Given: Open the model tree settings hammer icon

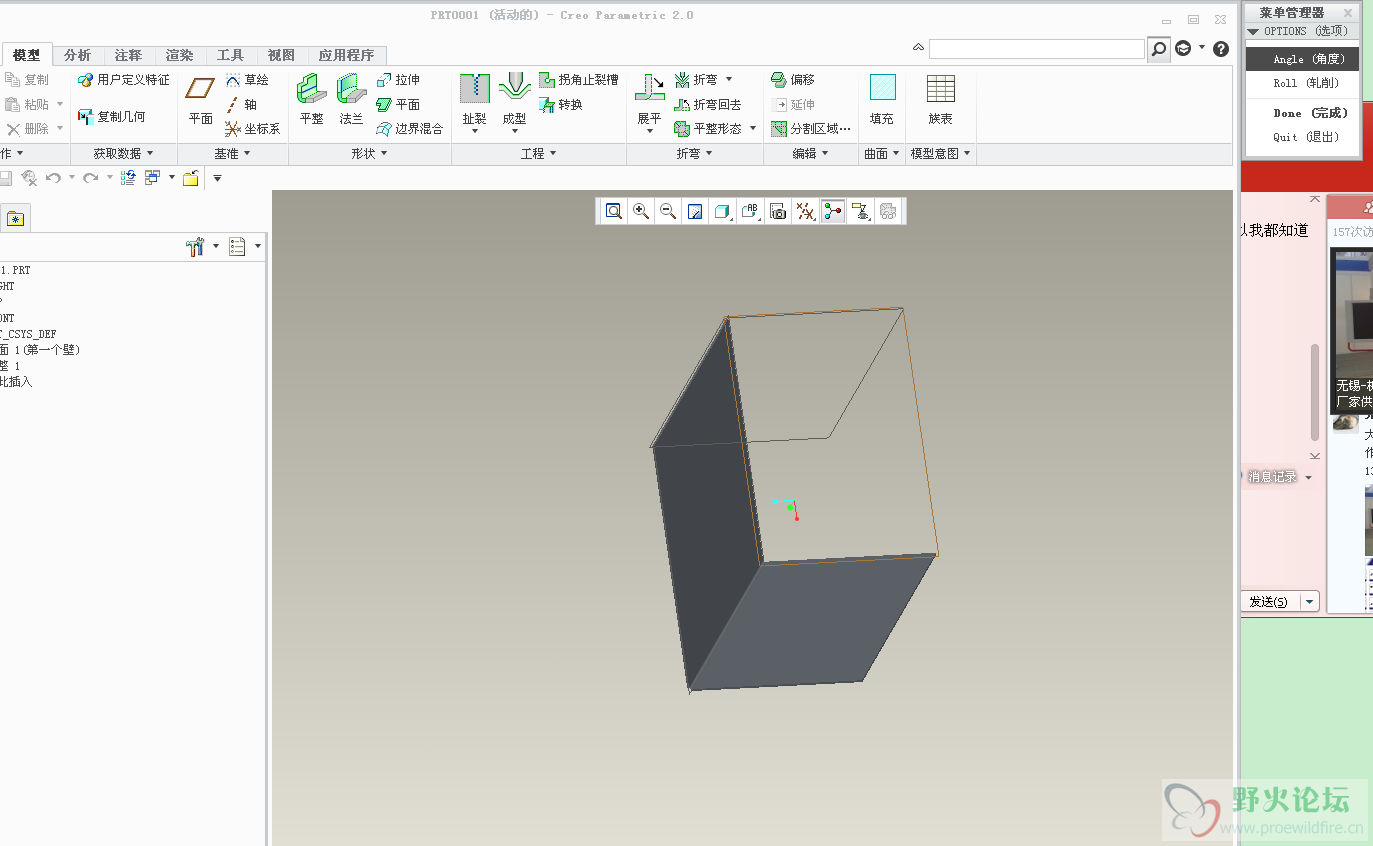Looking at the screenshot, I should point(195,246).
